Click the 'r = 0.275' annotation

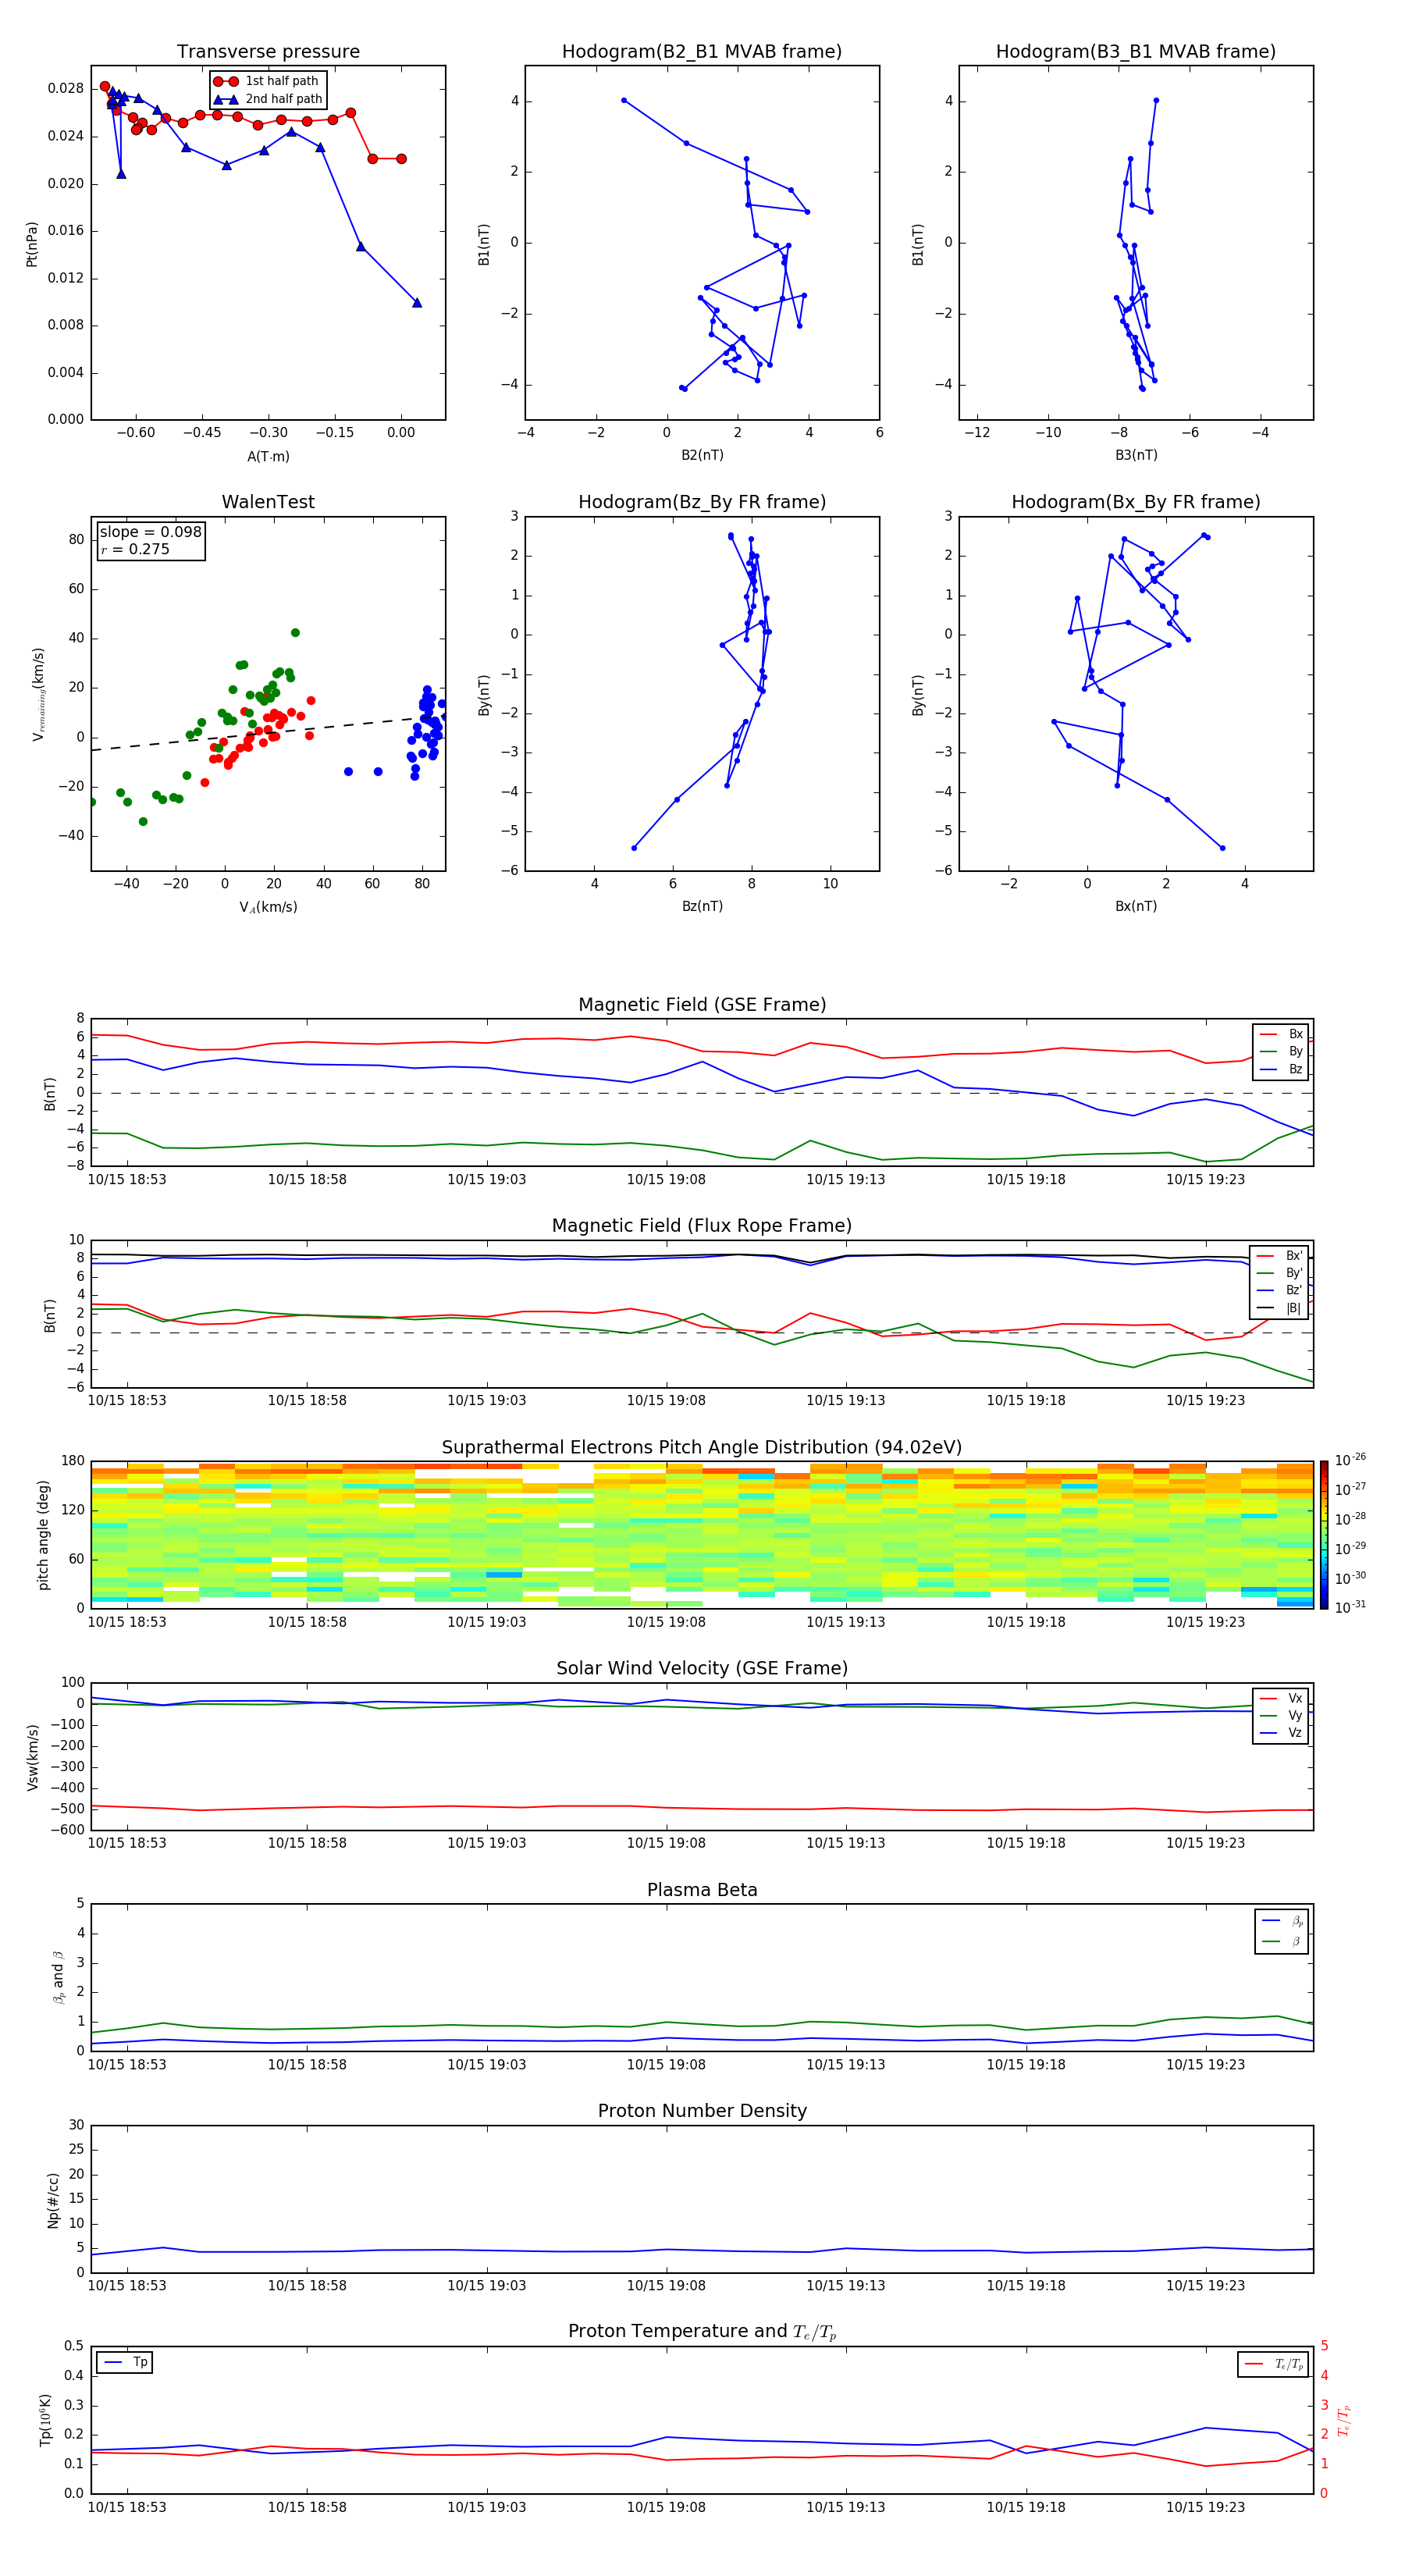(135, 549)
